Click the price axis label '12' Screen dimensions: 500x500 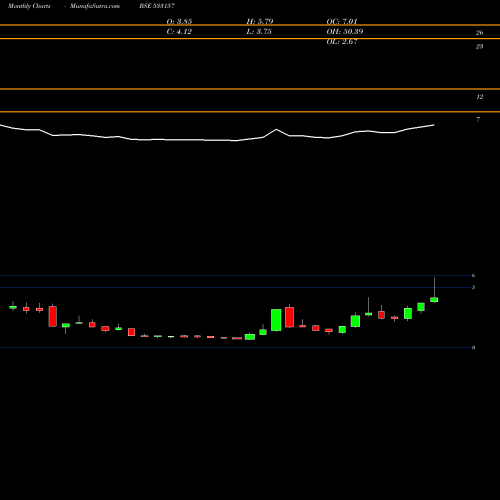click(x=479, y=97)
